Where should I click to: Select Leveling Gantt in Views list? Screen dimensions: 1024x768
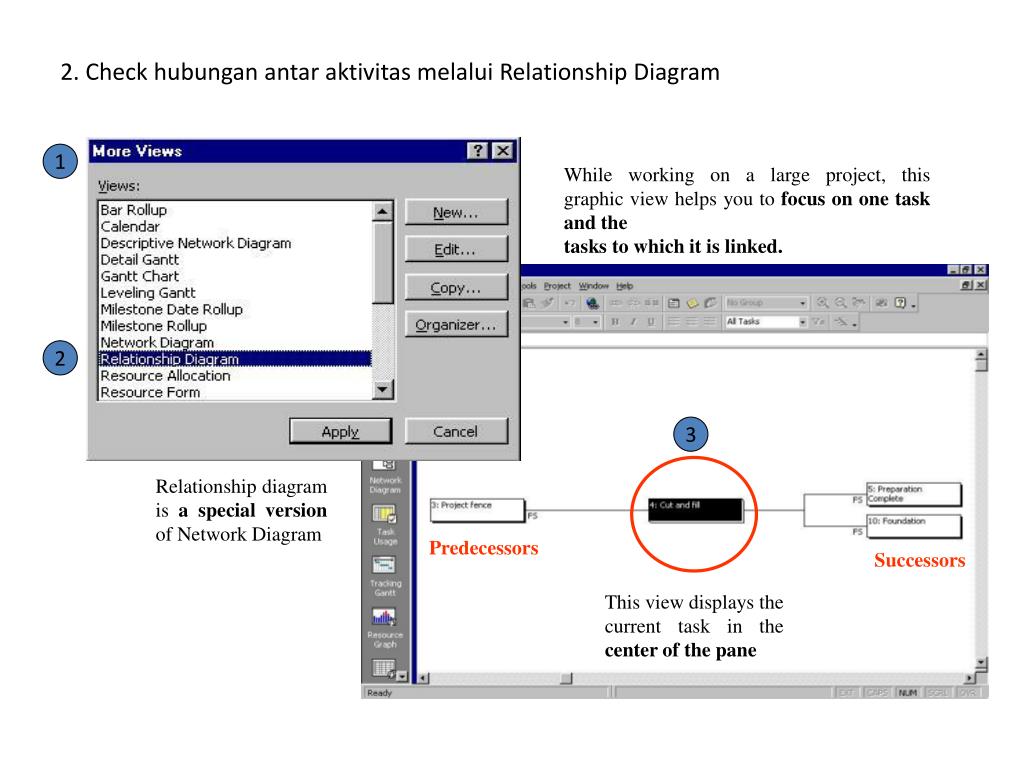235,293
